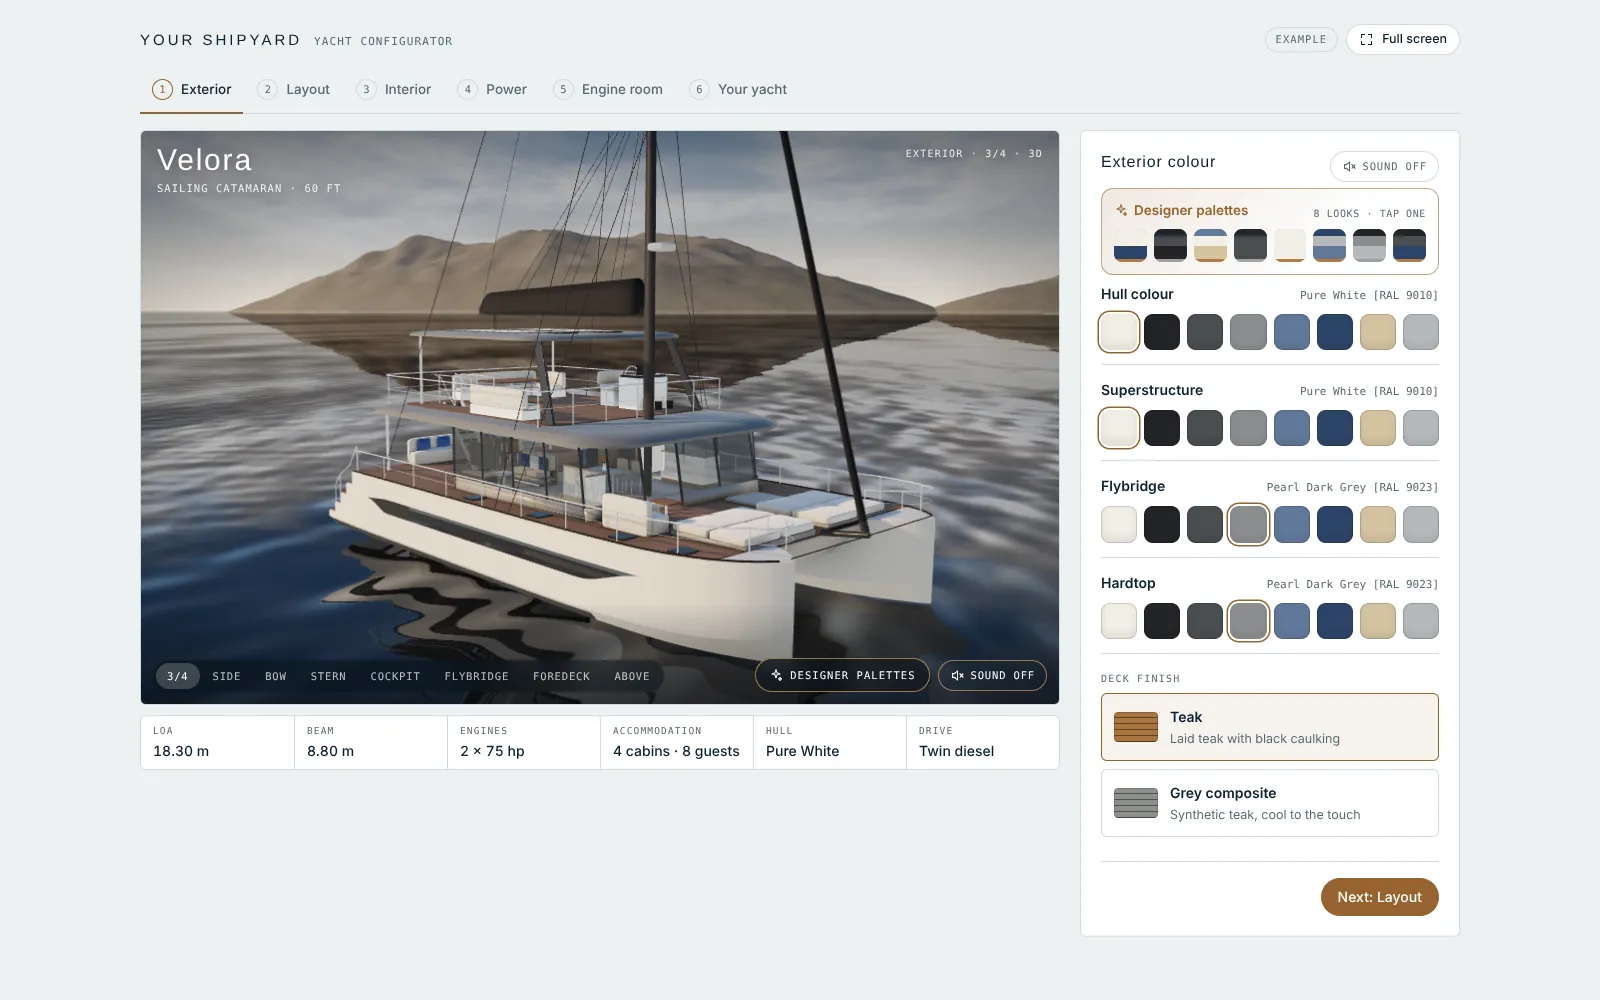
Task: Apply the third designer palette, blue over beige
Action: click(1211, 245)
